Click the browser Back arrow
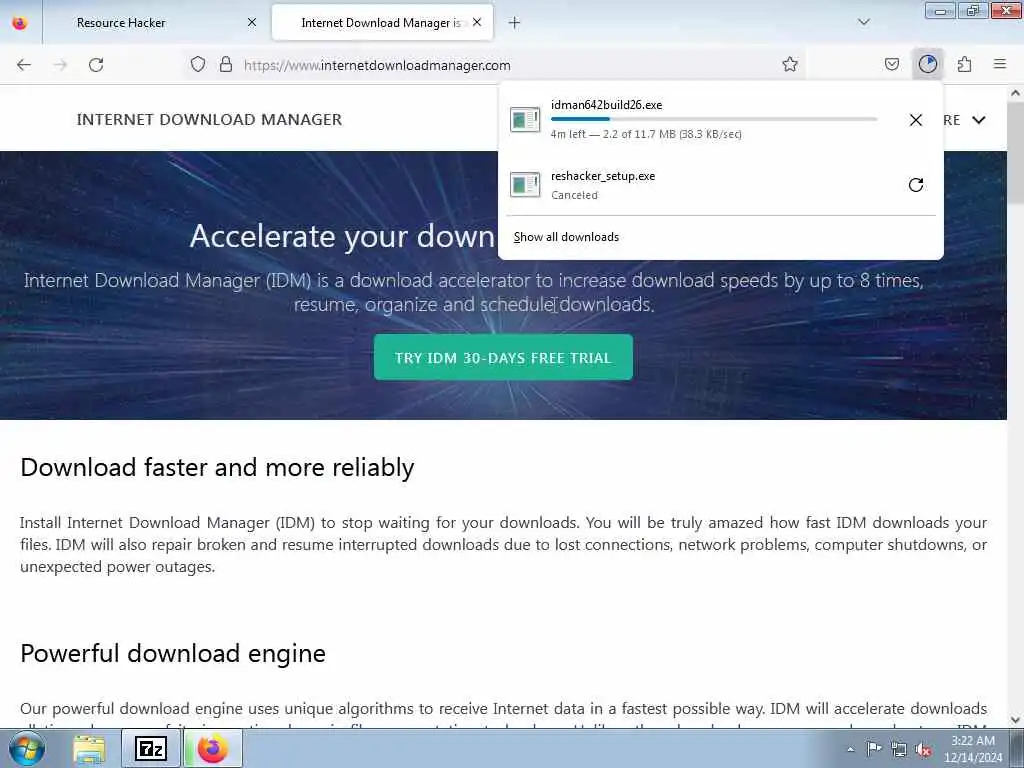Image resolution: width=1024 pixels, height=768 pixels. point(24,65)
